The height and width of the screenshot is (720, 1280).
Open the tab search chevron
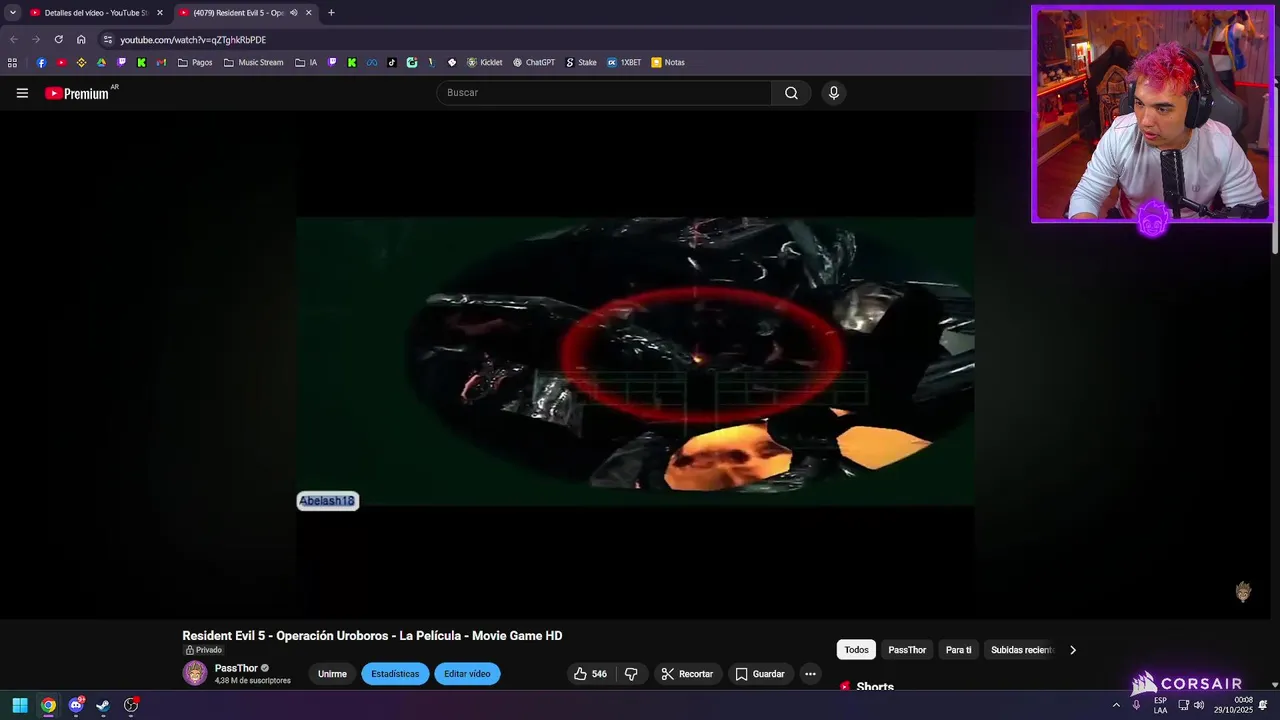pos(12,13)
